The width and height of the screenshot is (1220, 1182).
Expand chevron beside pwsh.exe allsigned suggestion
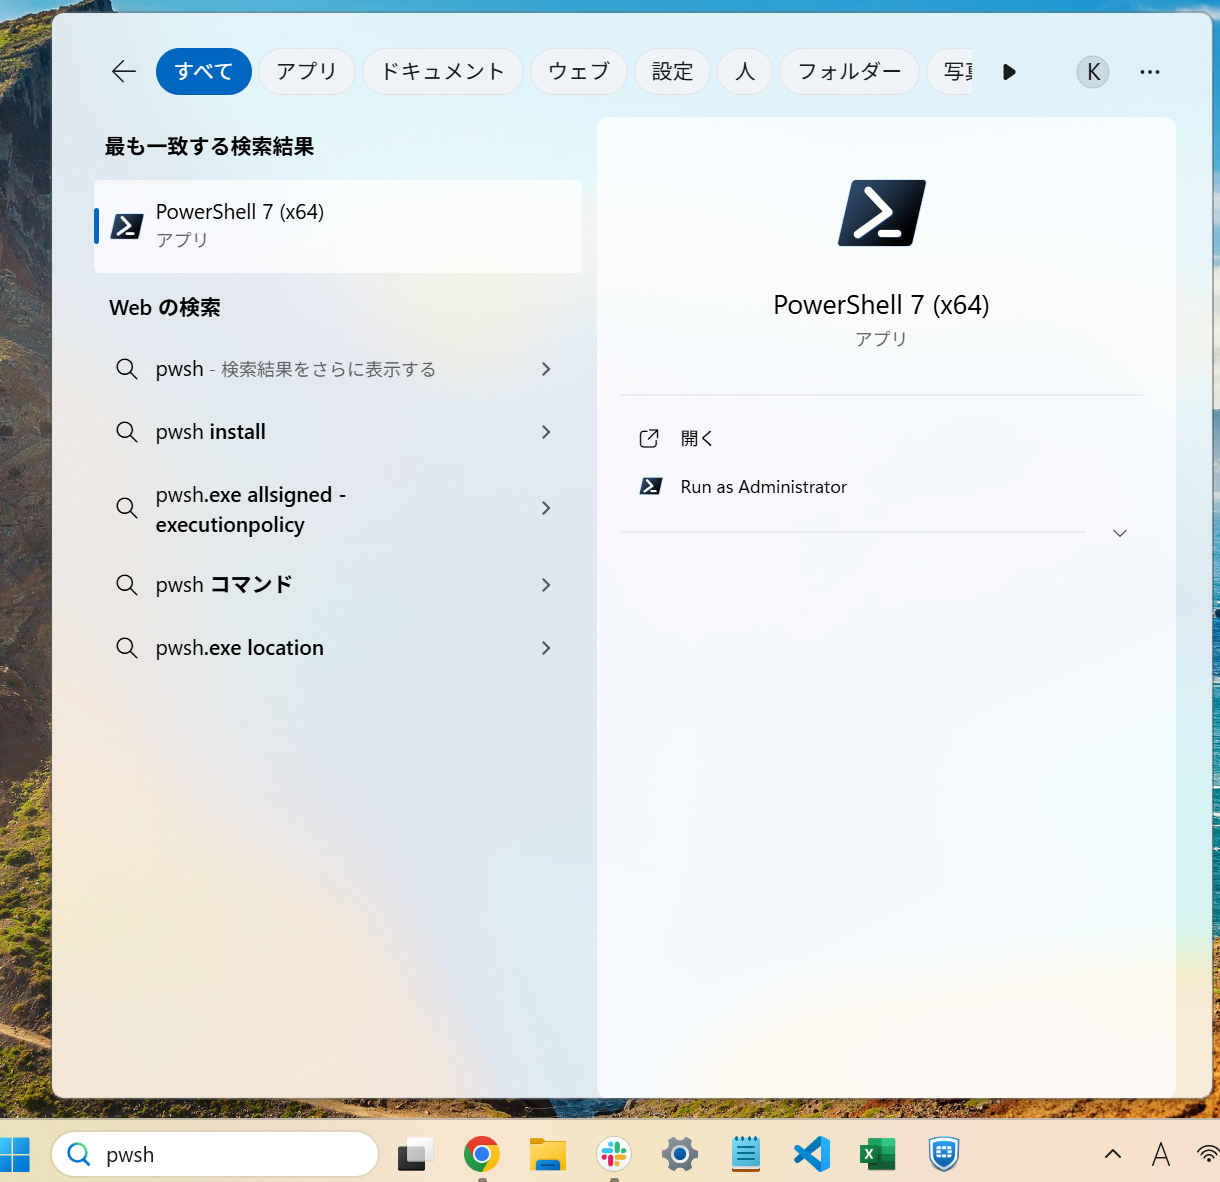click(x=546, y=508)
